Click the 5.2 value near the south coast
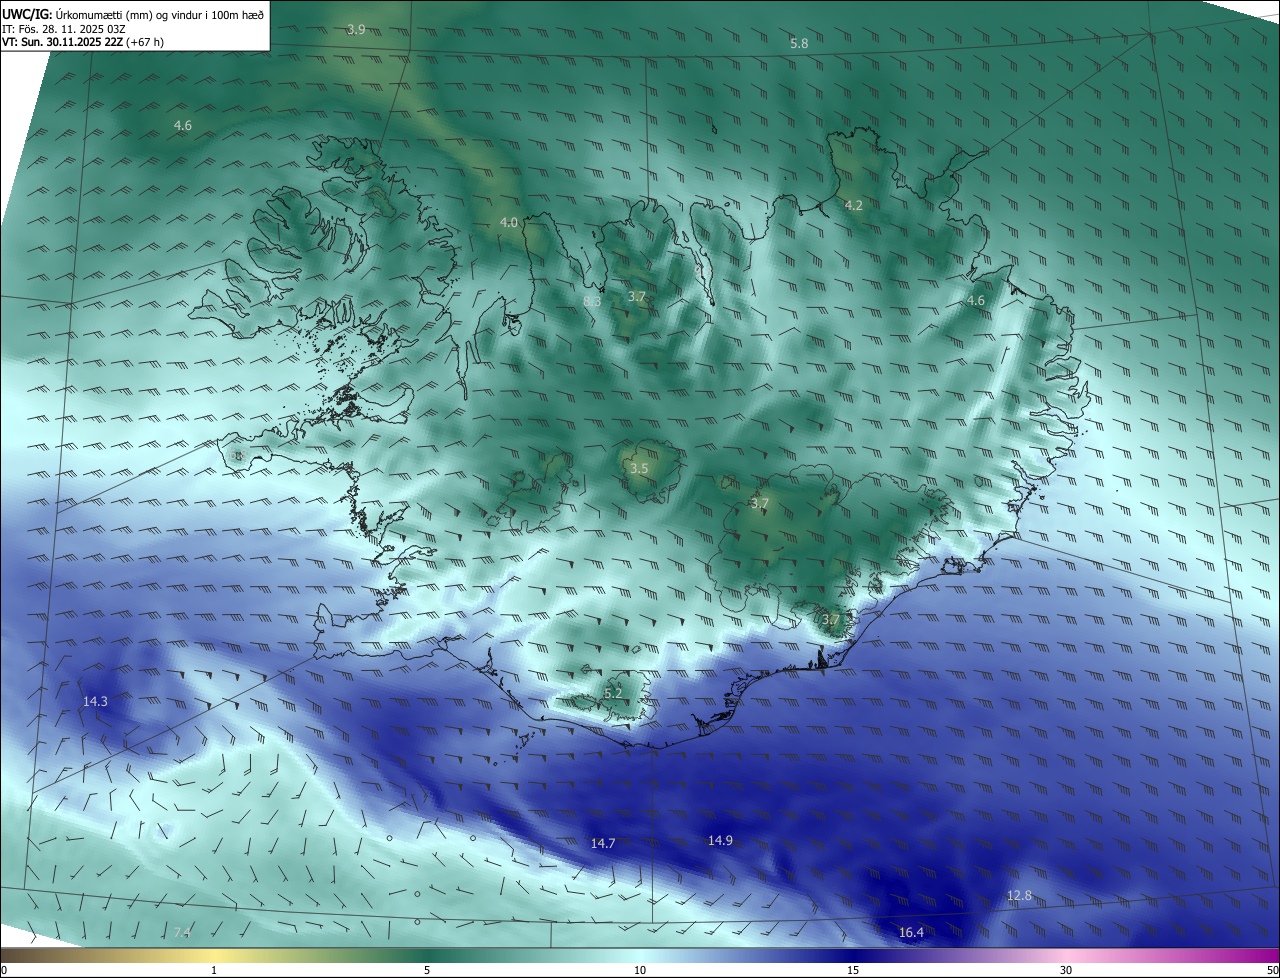Screen dimensions: 1280x978 (613, 693)
